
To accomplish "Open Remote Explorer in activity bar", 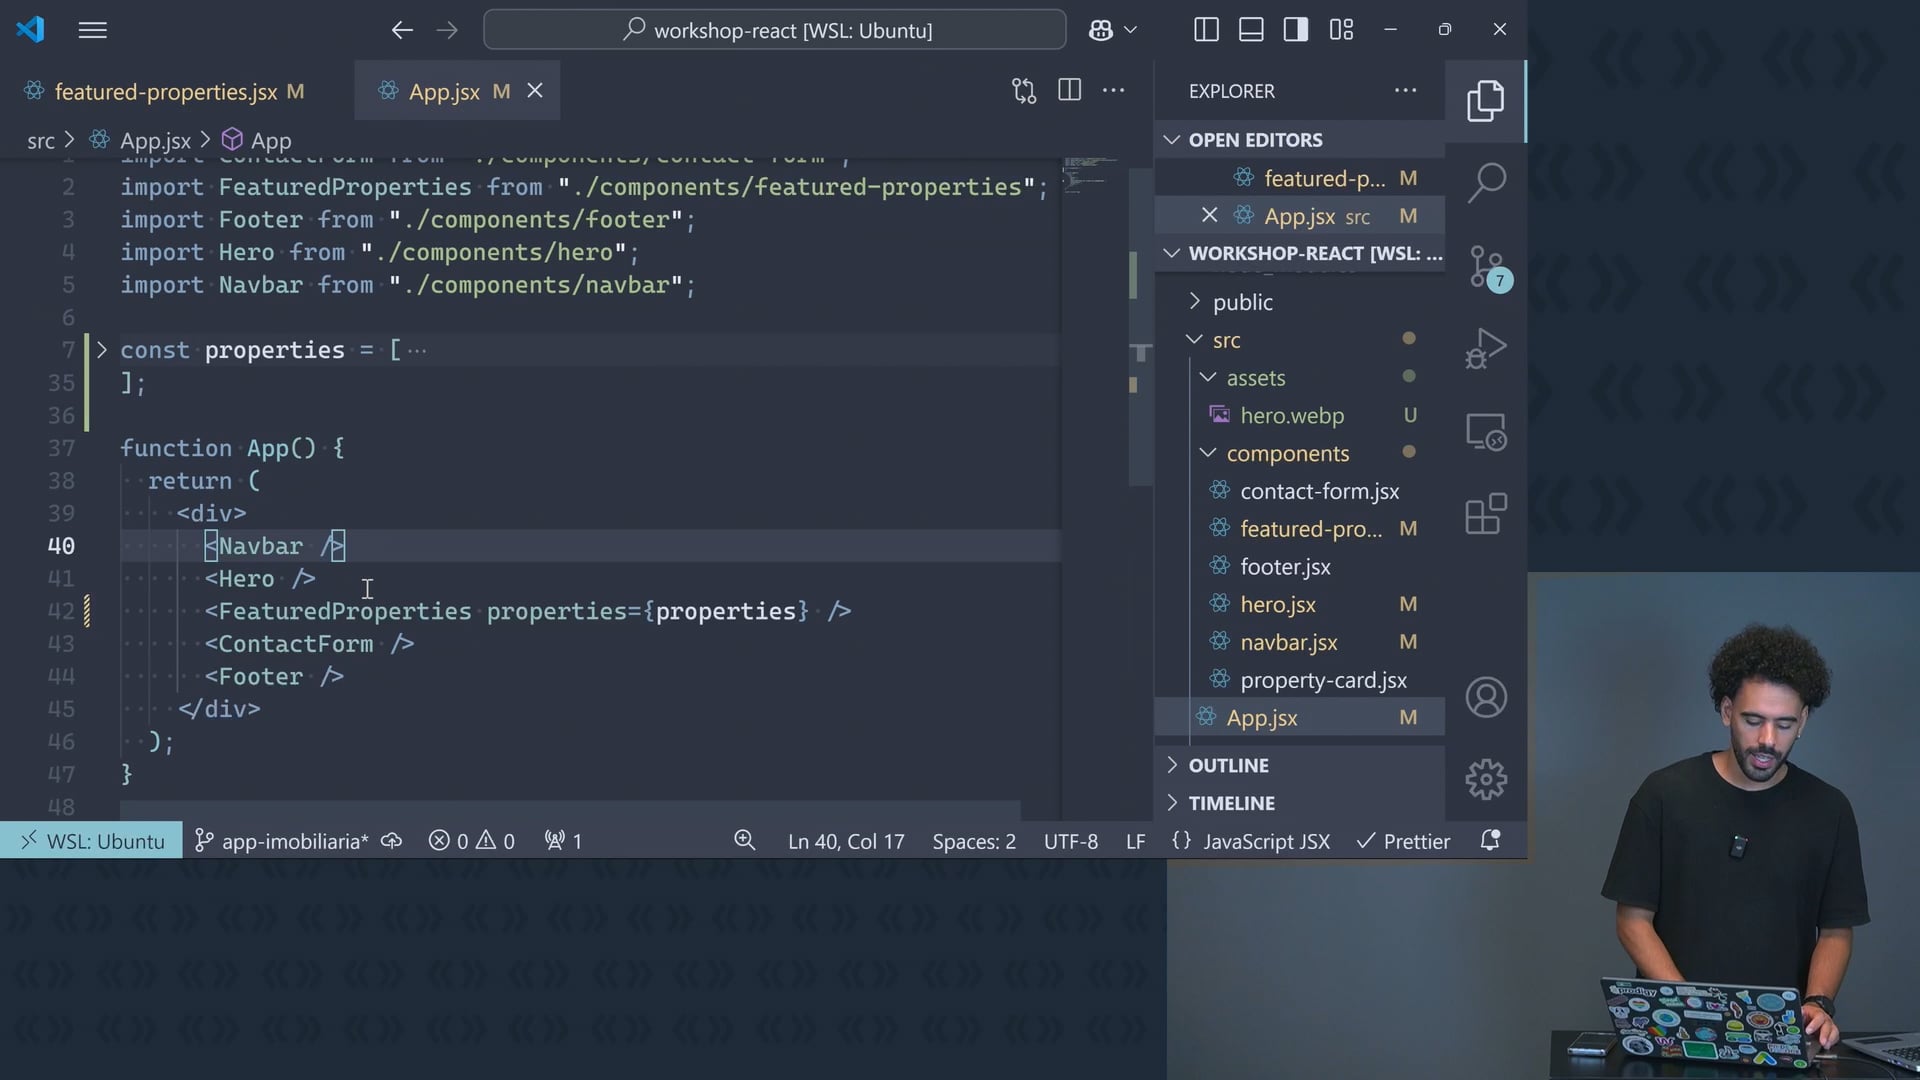I will 1486,432.
